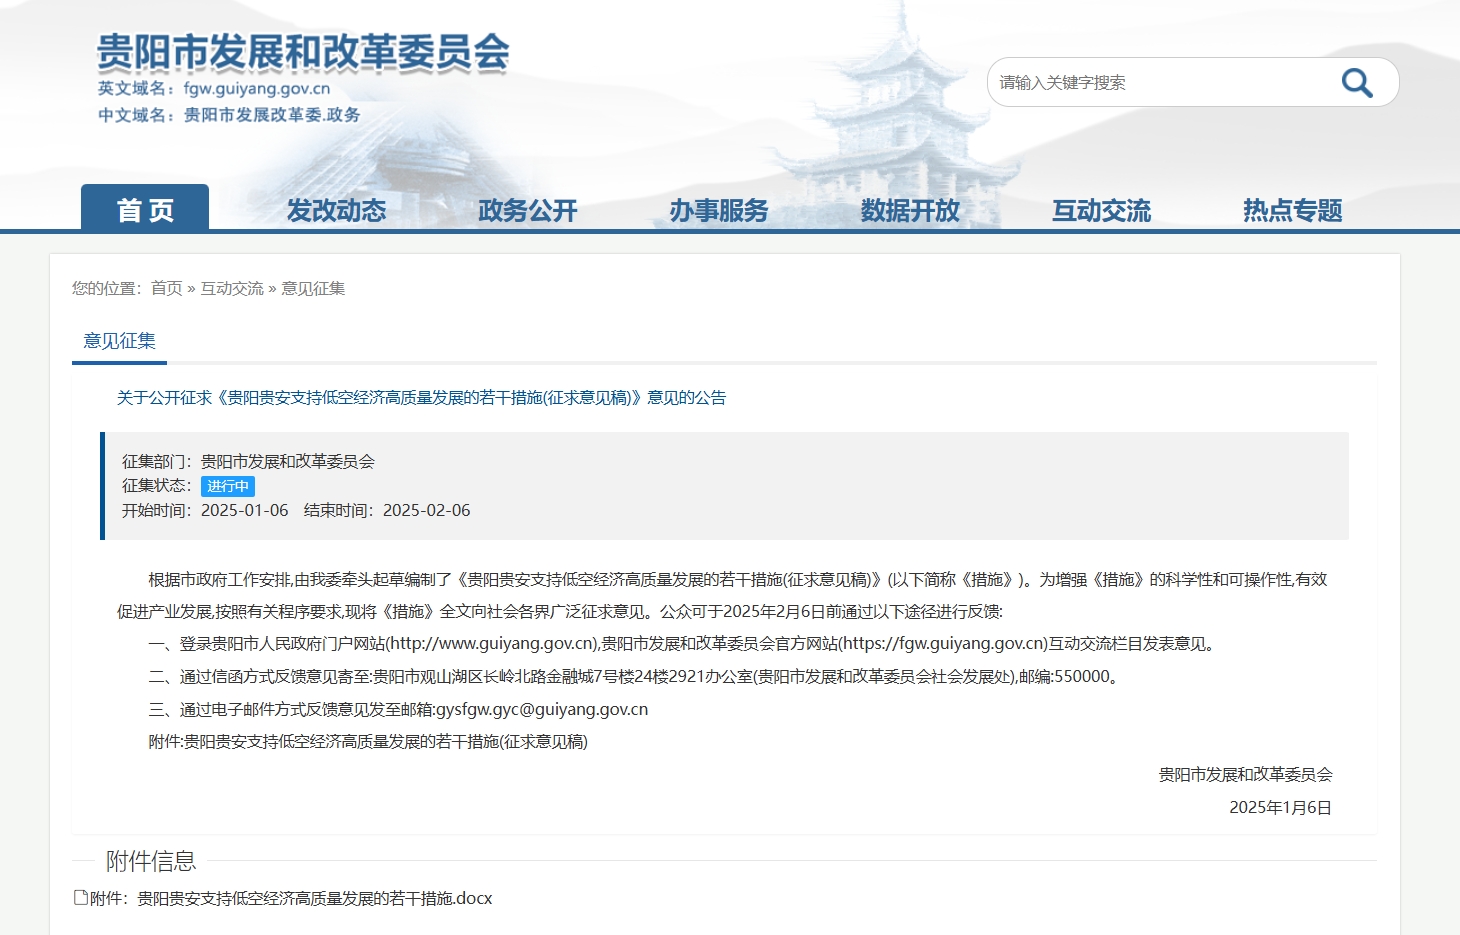Open the announcement title link 关于公开征求
The image size is (1460, 935).
[421, 397]
